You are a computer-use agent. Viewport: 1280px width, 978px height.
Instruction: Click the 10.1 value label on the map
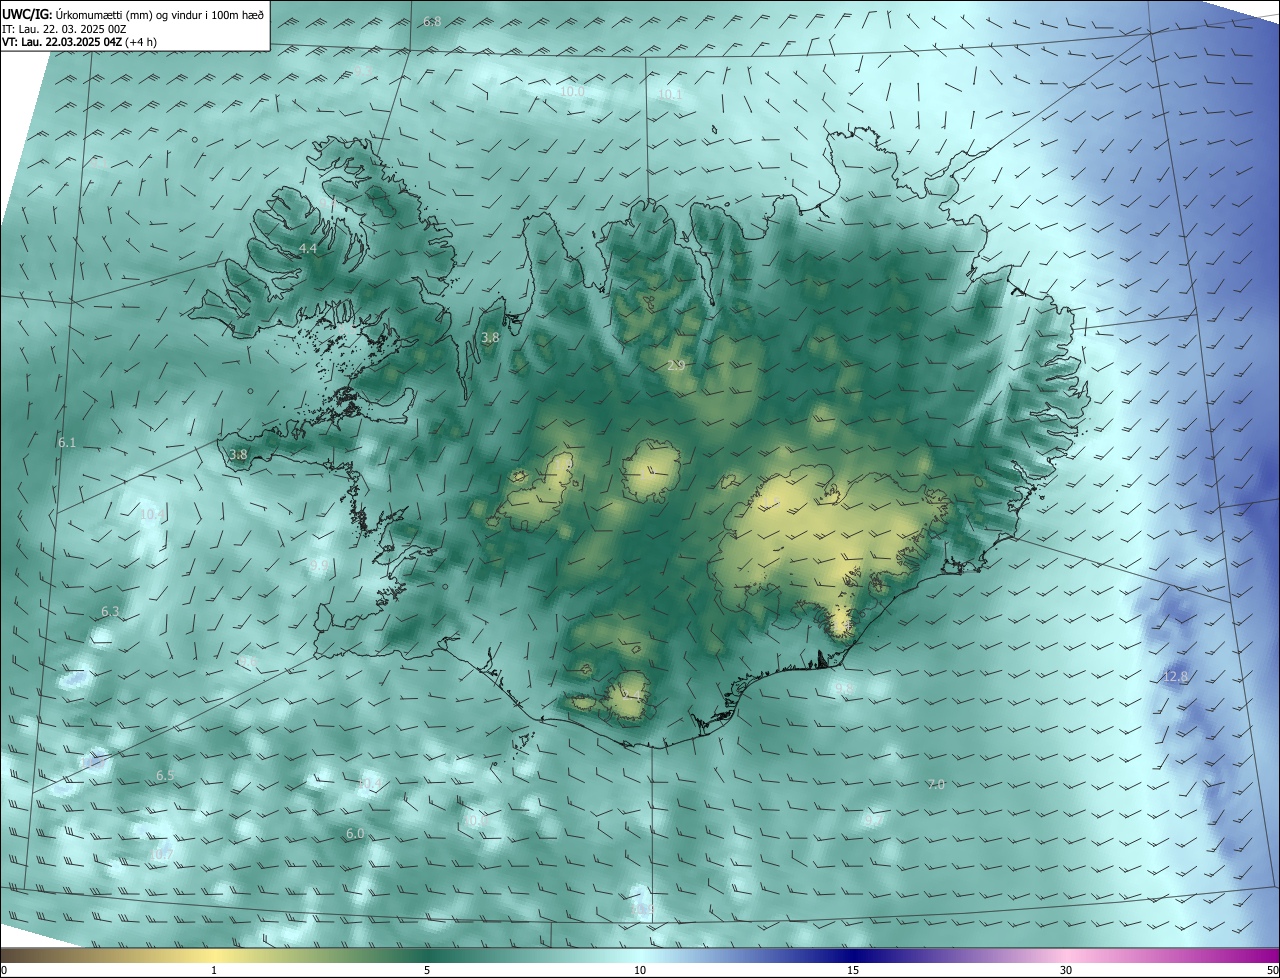point(669,95)
